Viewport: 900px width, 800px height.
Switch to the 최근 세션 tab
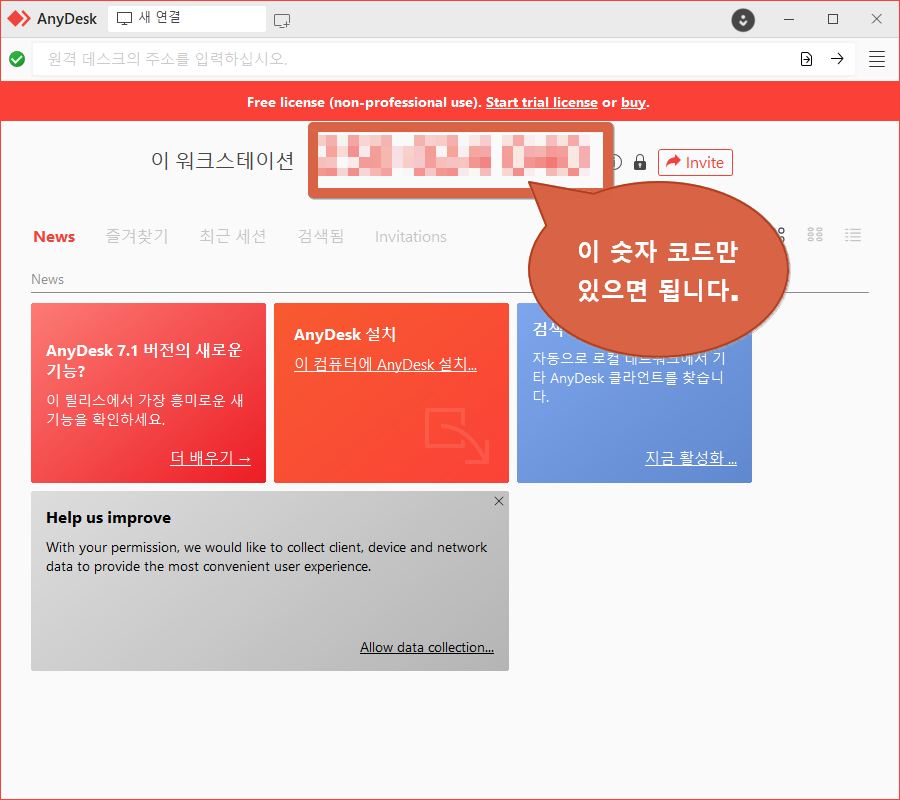tap(232, 236)
